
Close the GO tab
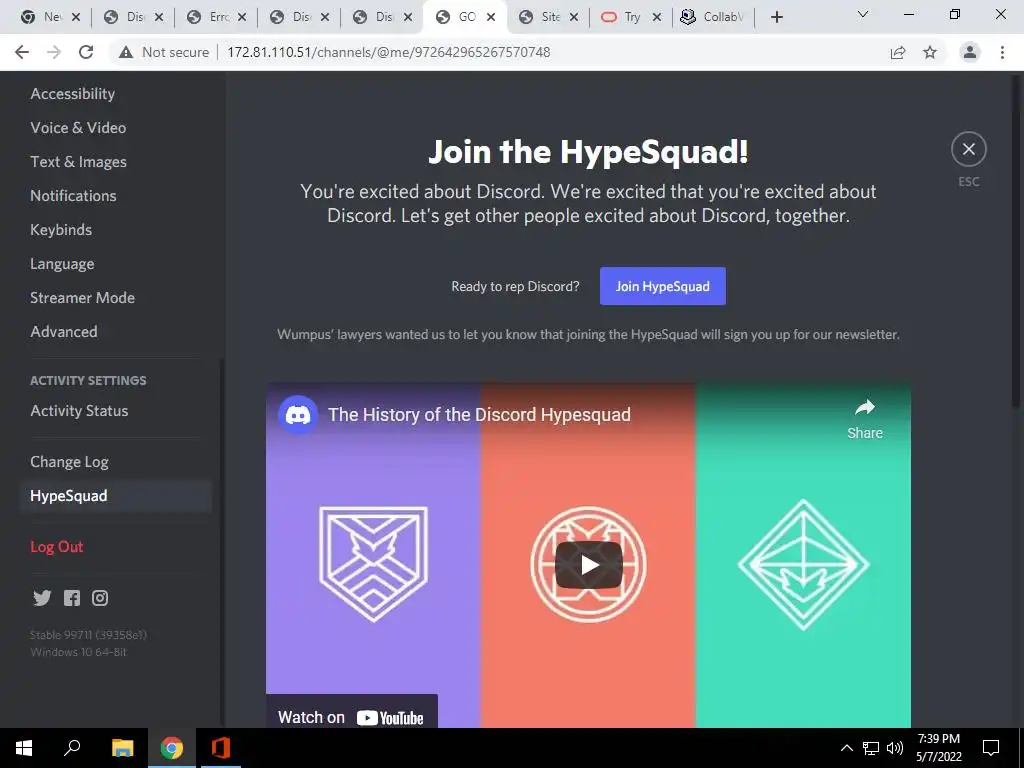point(491,17)
